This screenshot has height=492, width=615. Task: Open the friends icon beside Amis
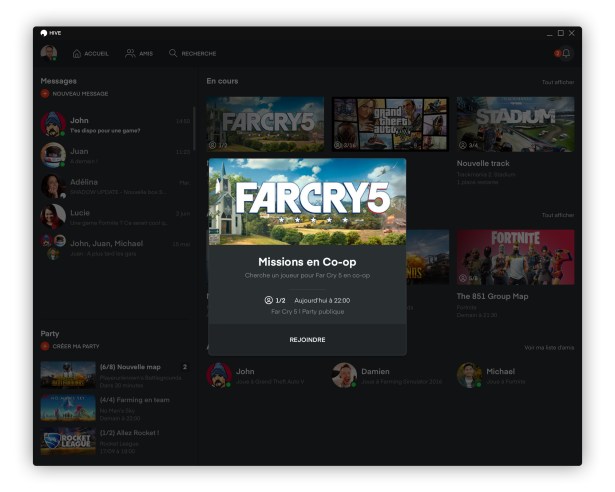(130, 53)
